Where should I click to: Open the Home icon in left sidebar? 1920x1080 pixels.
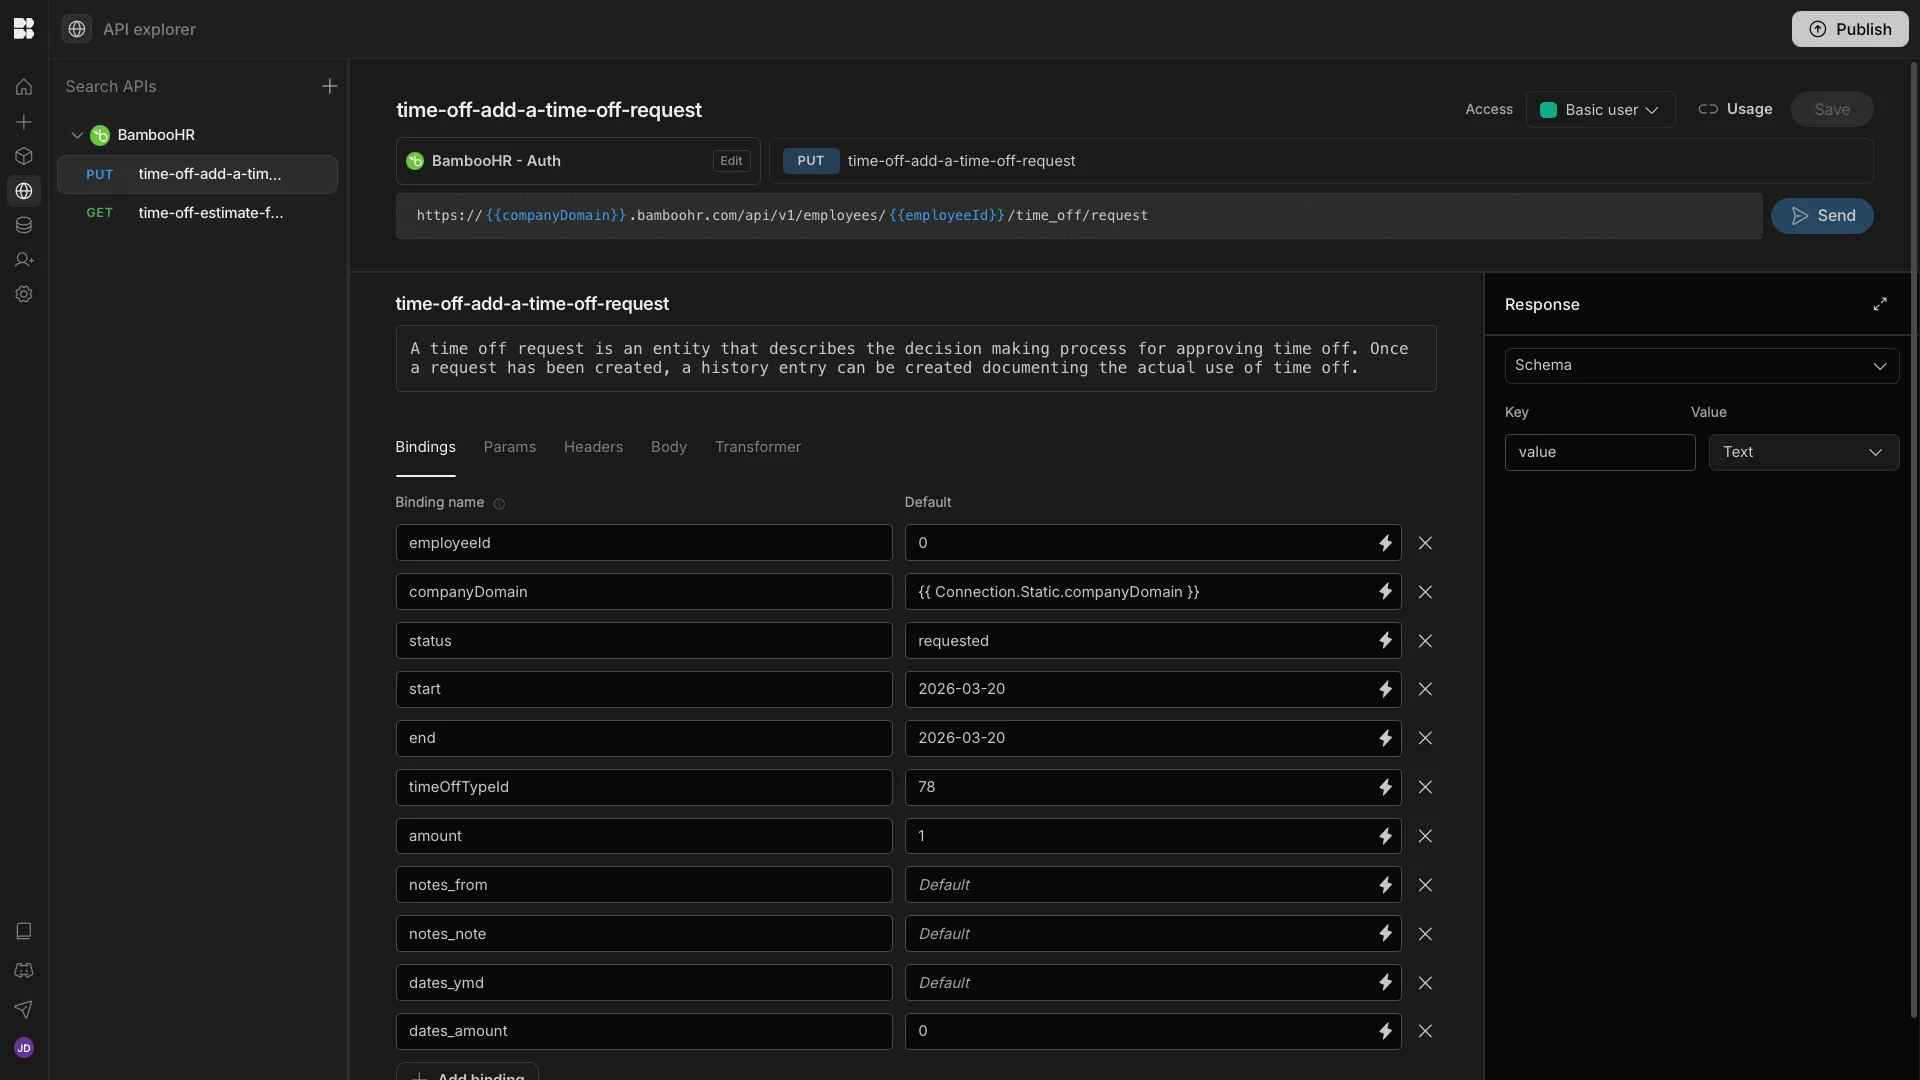coord(24,87)
